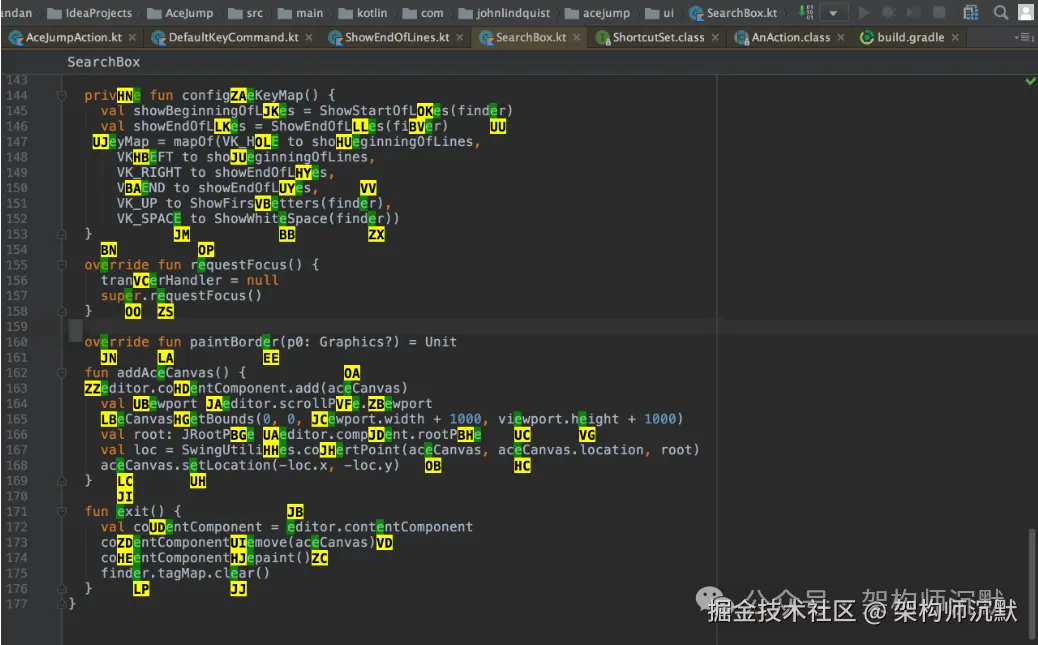Click the Search Everywhere magnifier
The width and height of the screenshot is (1038, 645).
click(1001, 13)
